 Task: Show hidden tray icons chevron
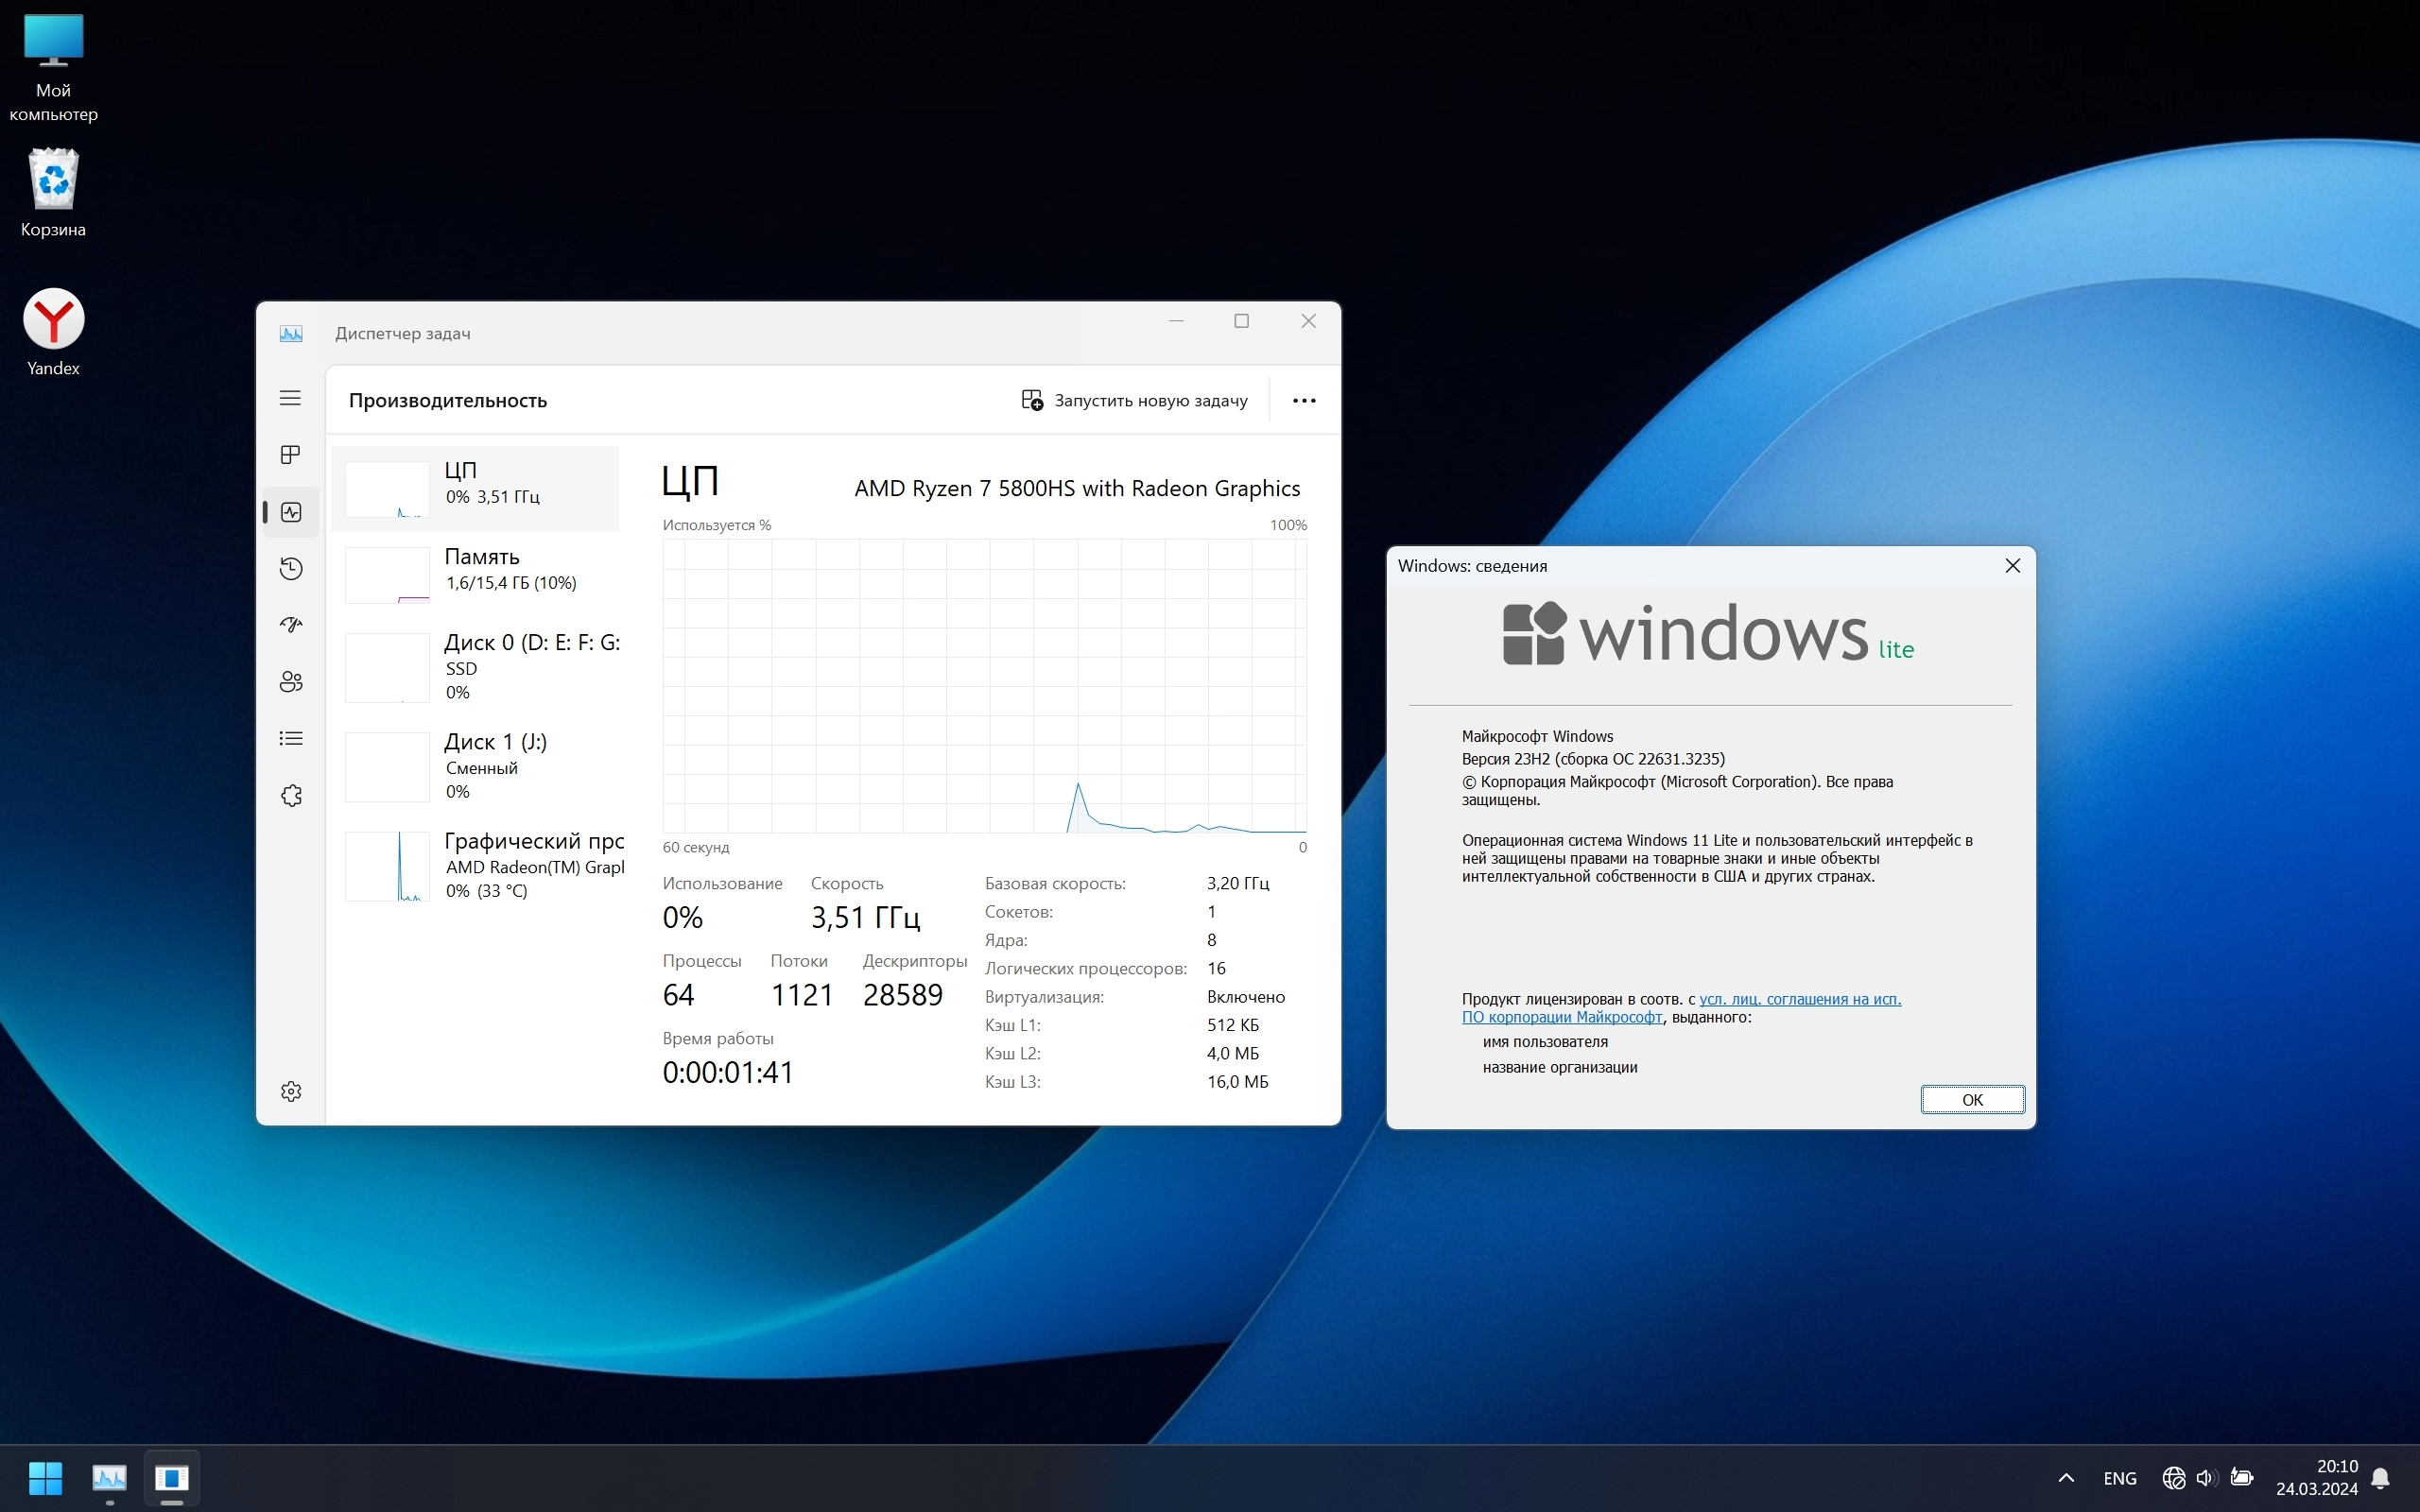click(2066, 1478)
